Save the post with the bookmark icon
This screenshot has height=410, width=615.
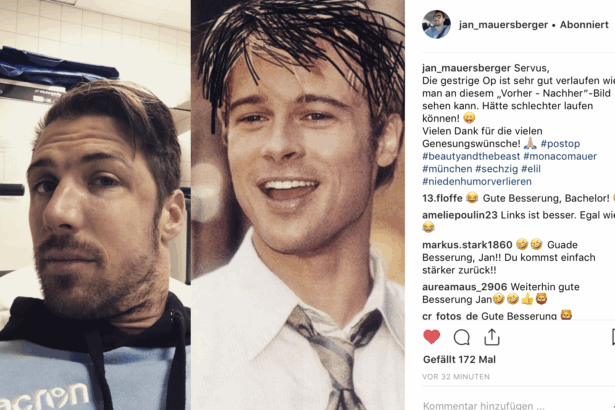pyautogui.click(x=613, y=337)
